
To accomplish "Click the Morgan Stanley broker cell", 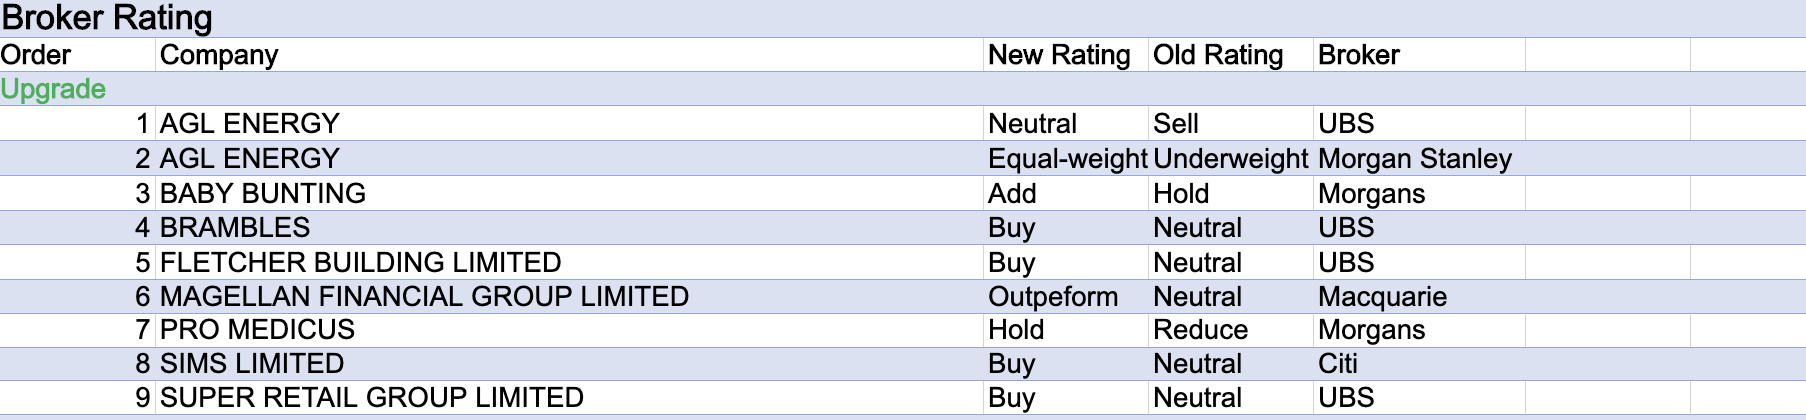I will pos(1415,159).
